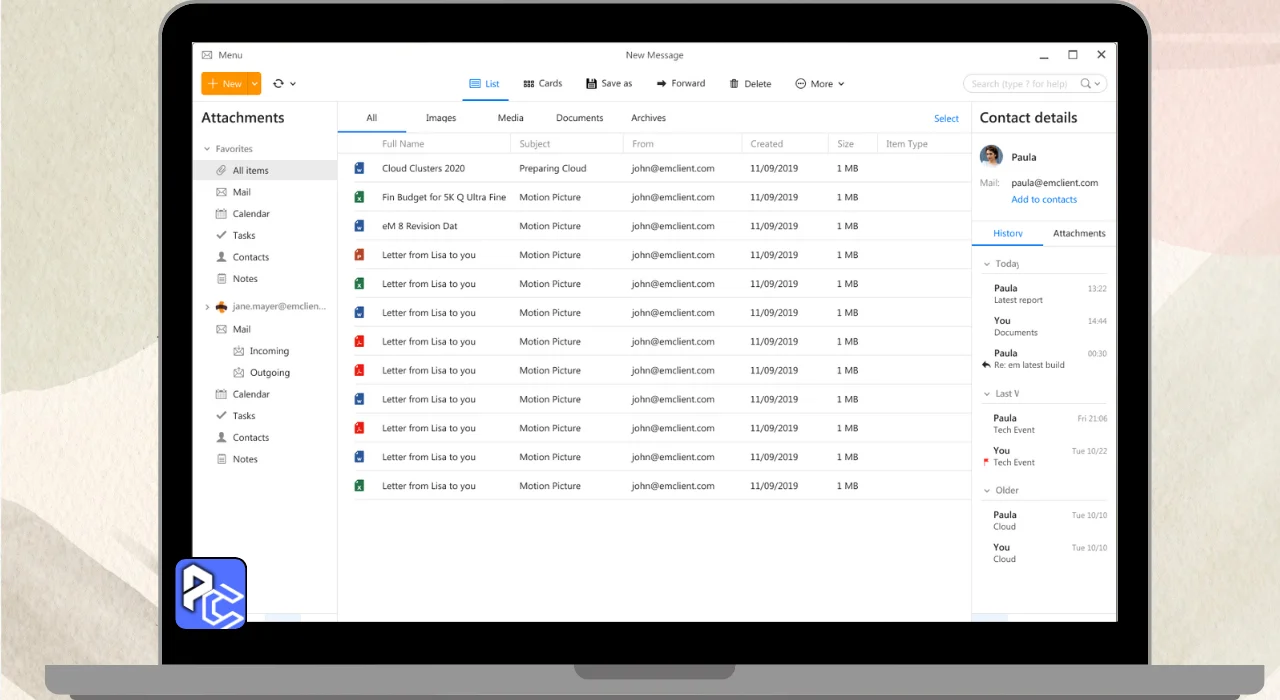Viewport: 1280px width, 700px height.
Task: Click Paula's contact avatar
Action: click(991, 156)
